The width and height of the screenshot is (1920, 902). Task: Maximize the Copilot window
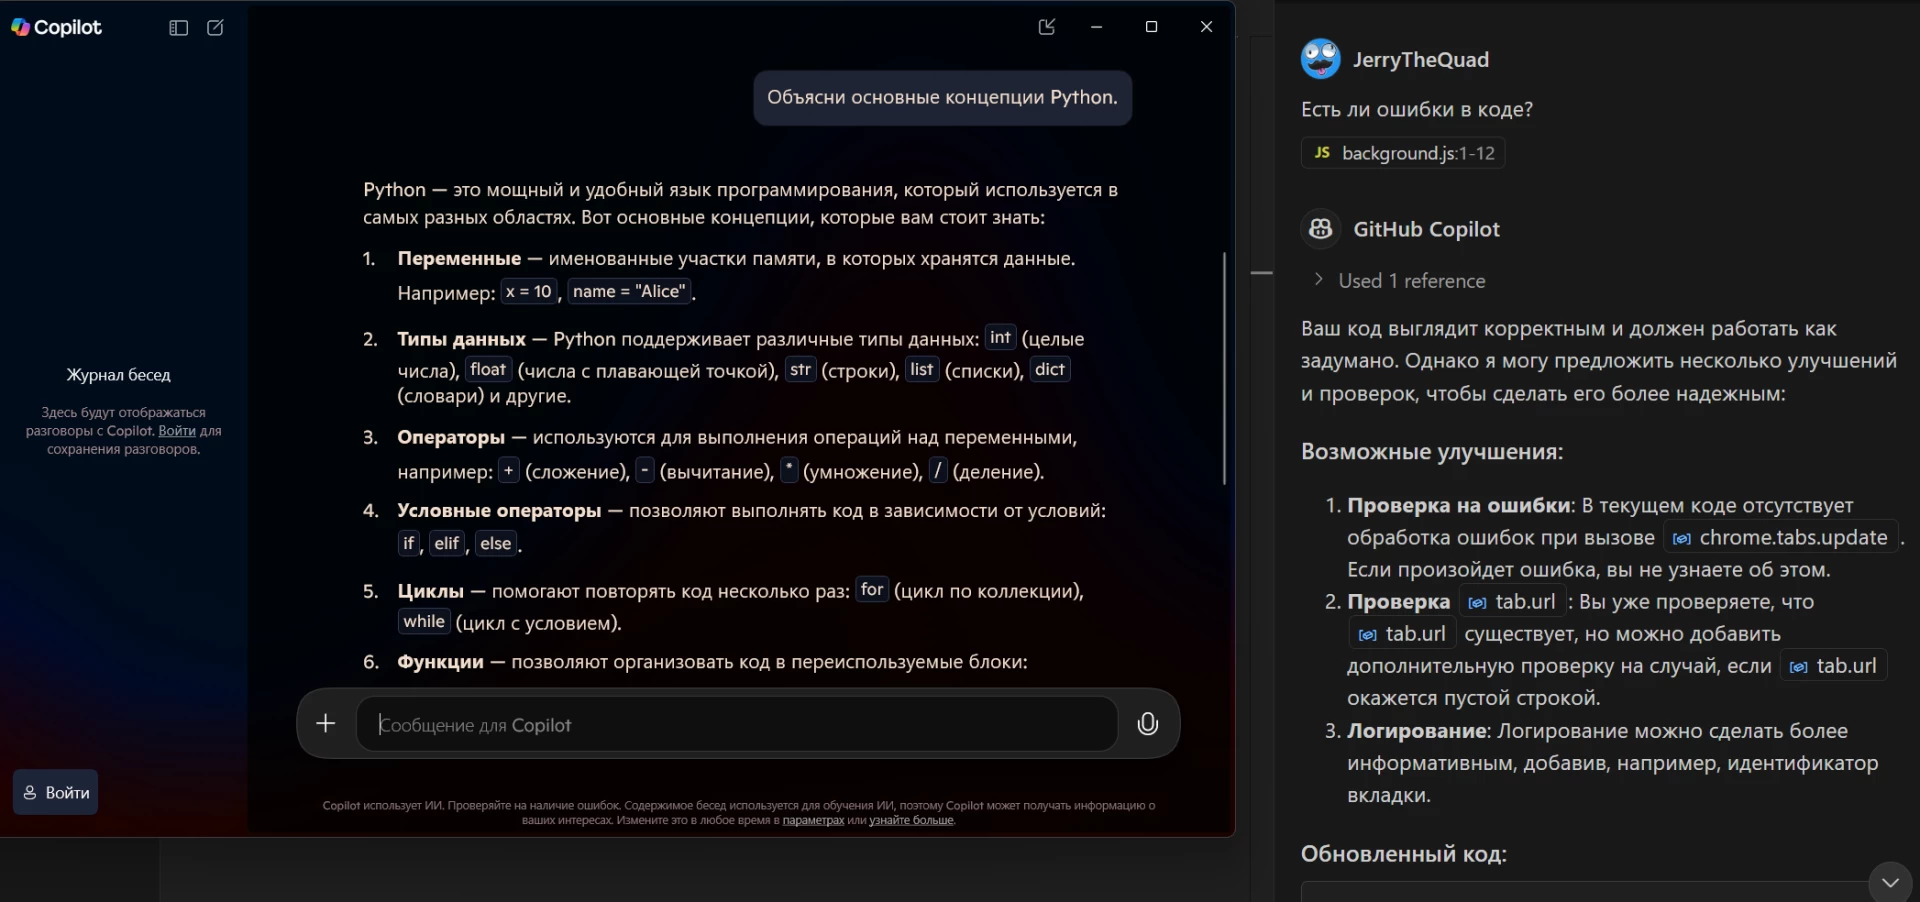(x=1151, y=27)
